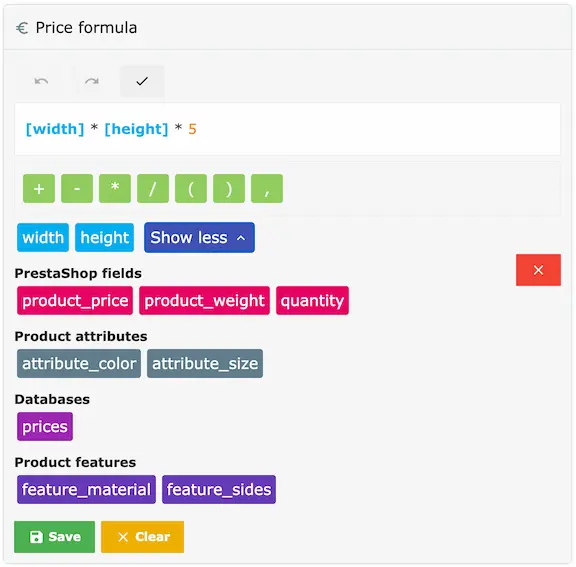Insert the prices database tag
576x567 pixels.
45,427
